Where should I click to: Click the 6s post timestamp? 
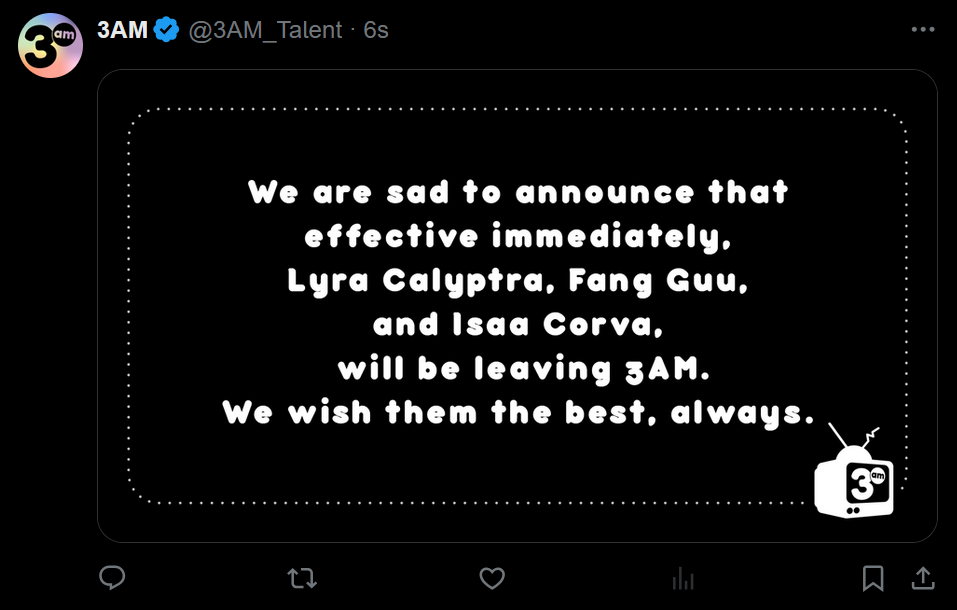pos(376,30)
